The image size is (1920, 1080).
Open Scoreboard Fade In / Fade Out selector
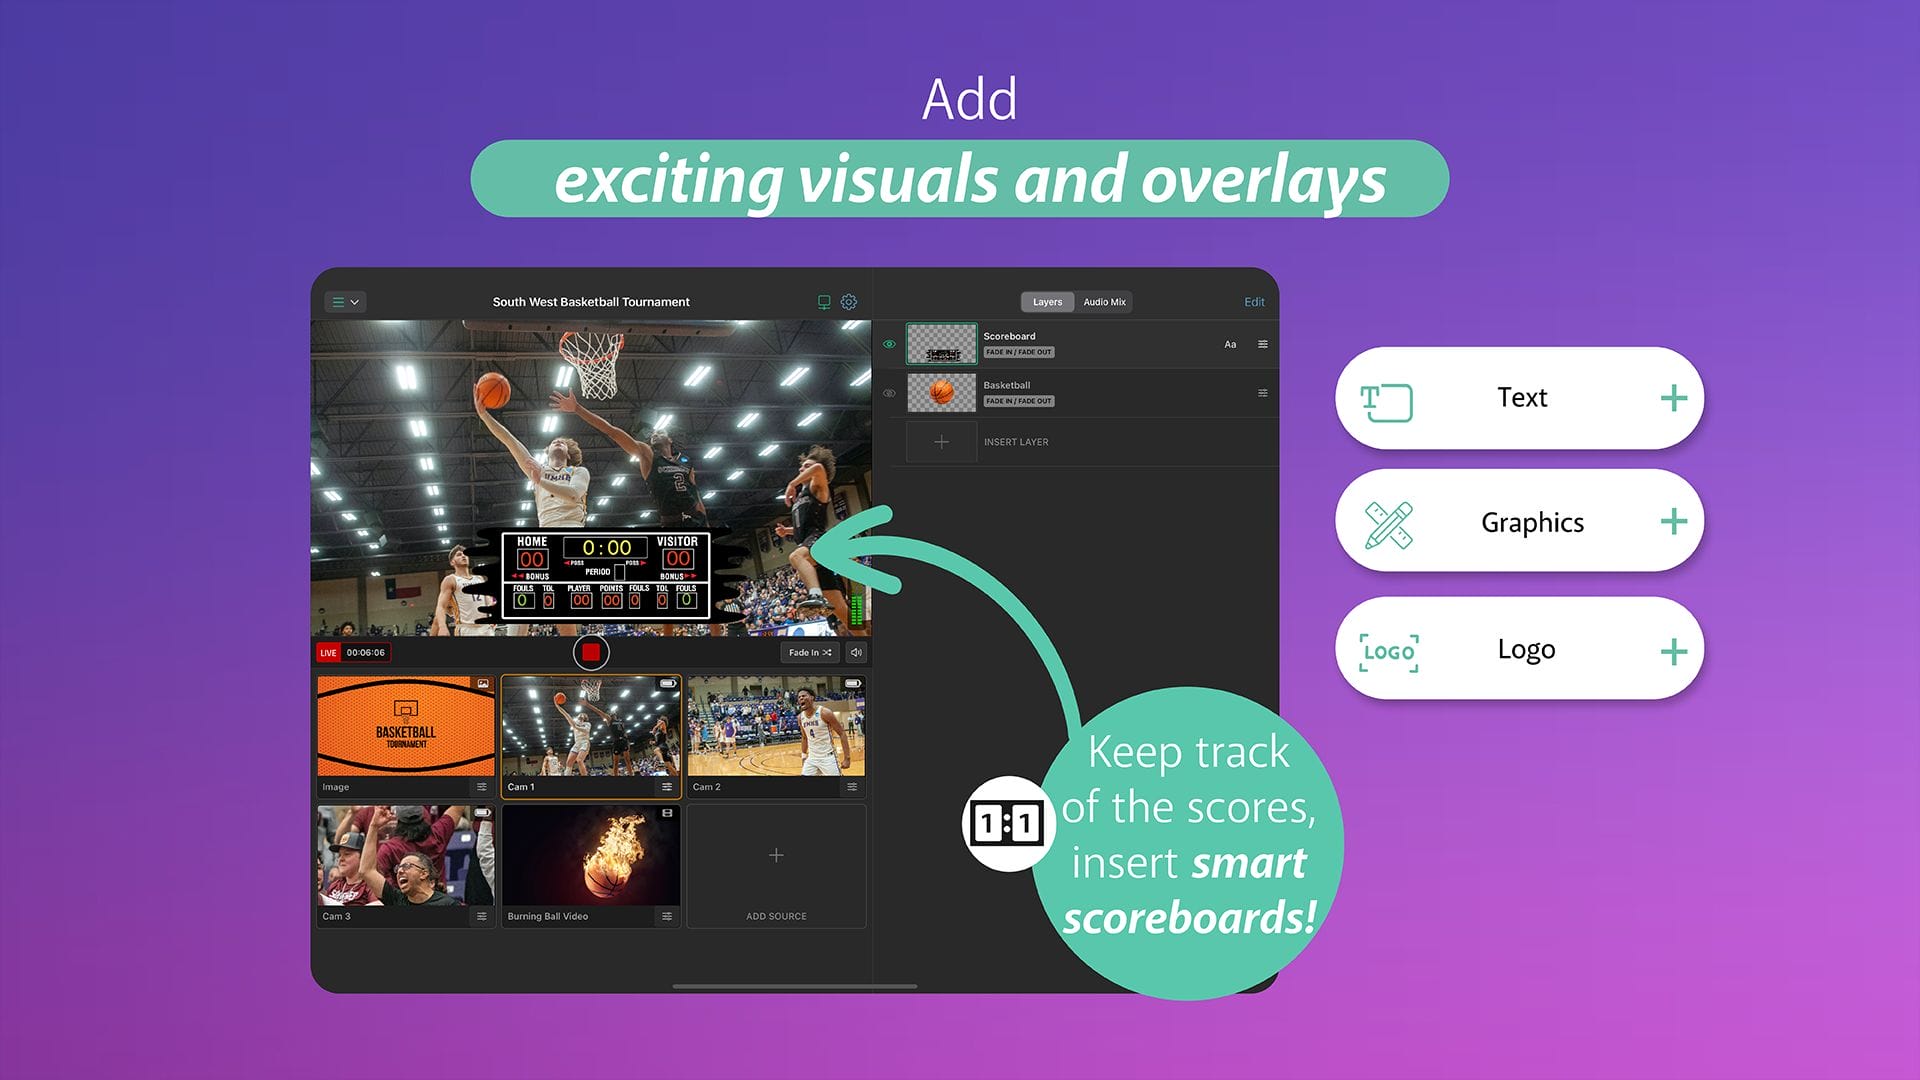[x=1018, y=353]
